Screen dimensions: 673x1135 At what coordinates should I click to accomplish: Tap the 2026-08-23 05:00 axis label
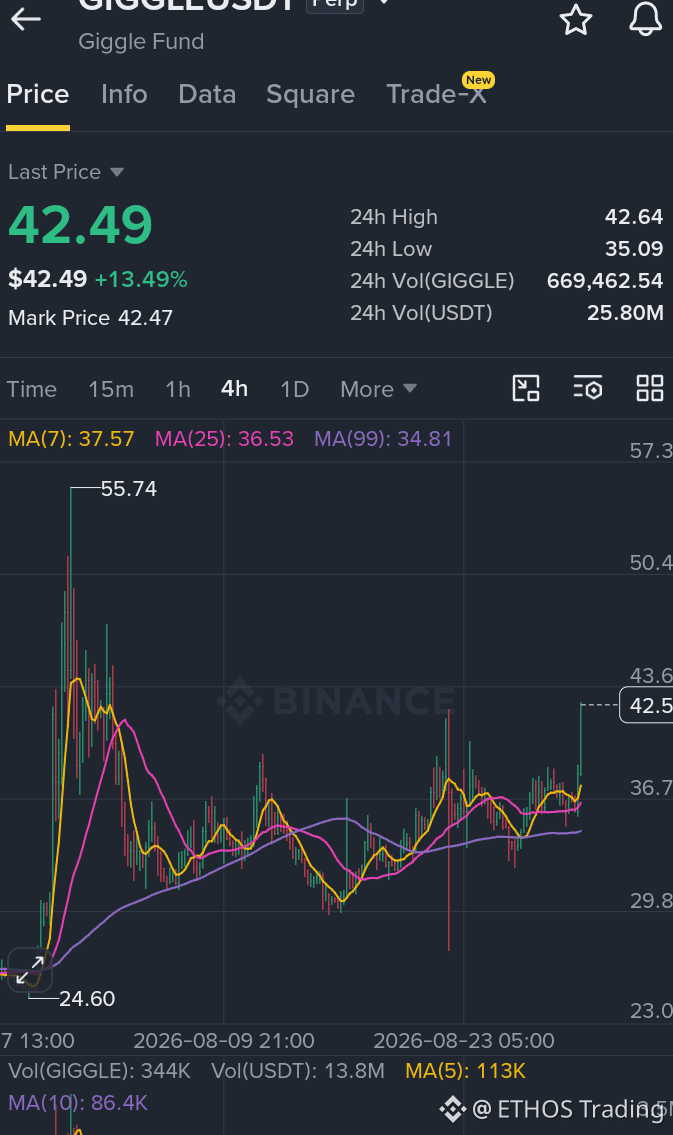point(464,1041)
